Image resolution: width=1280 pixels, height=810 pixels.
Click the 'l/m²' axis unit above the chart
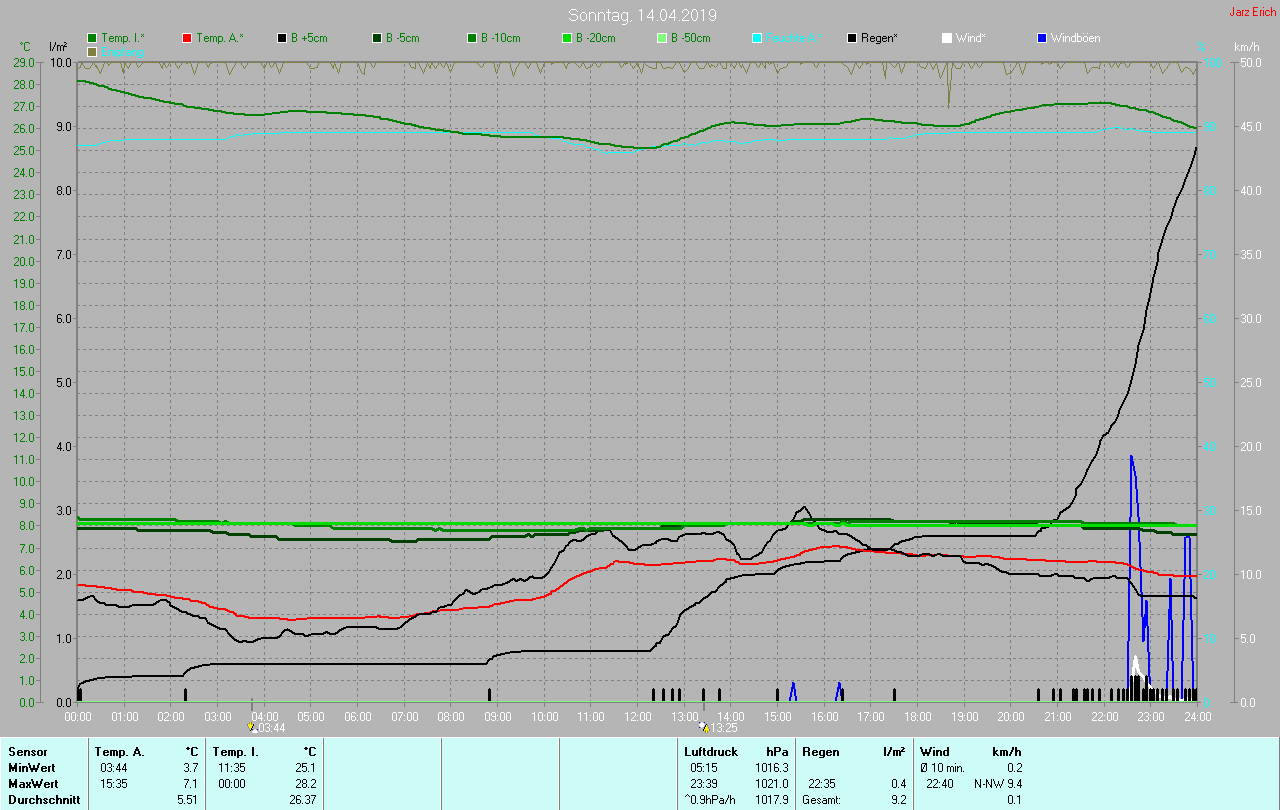[x=58, y=47]
